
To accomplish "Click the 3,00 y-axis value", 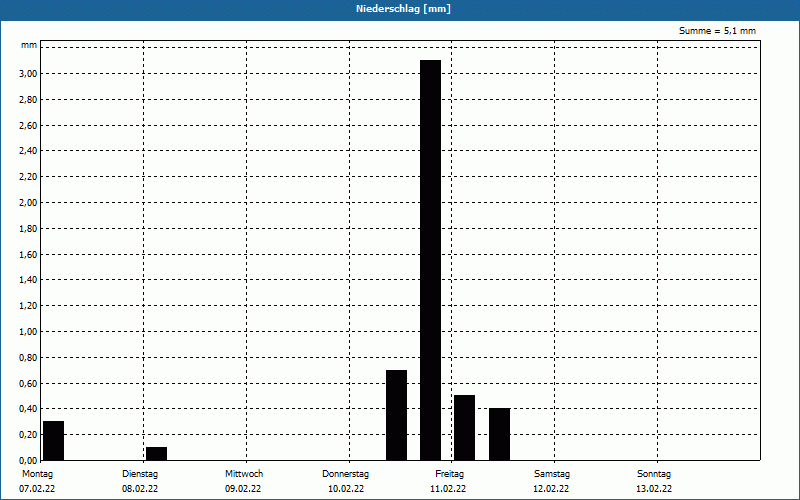I will click(28, 73).
